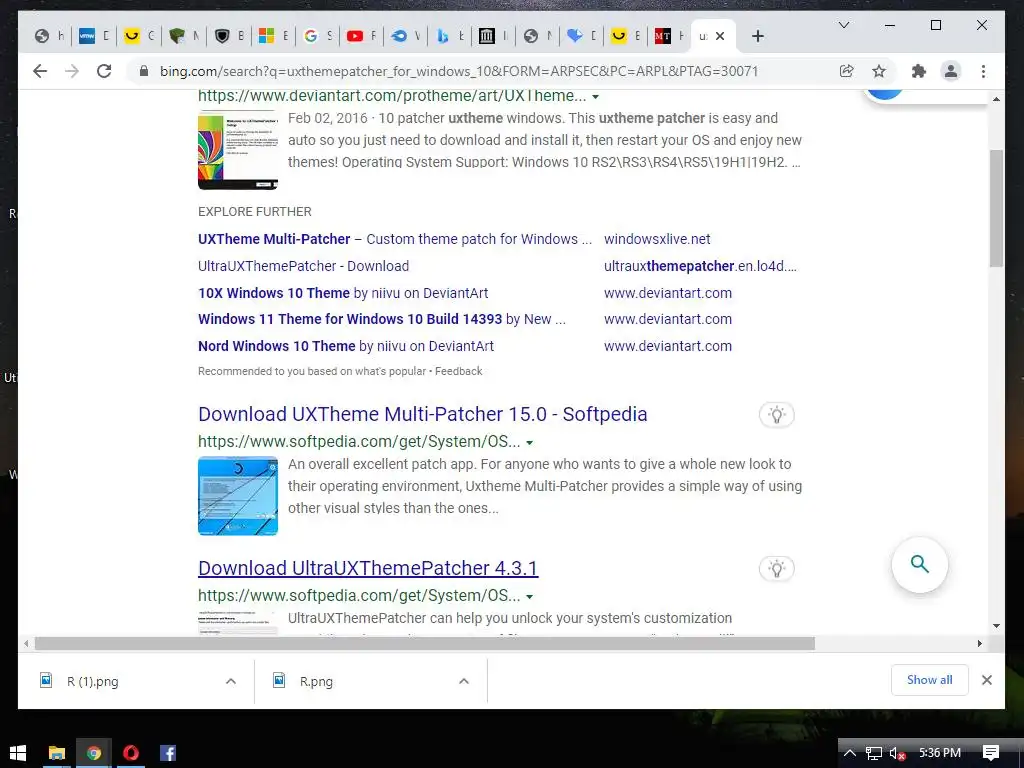Click the Feedback link under recommendations
The image size is (1024, 768).
pos(458,371)
